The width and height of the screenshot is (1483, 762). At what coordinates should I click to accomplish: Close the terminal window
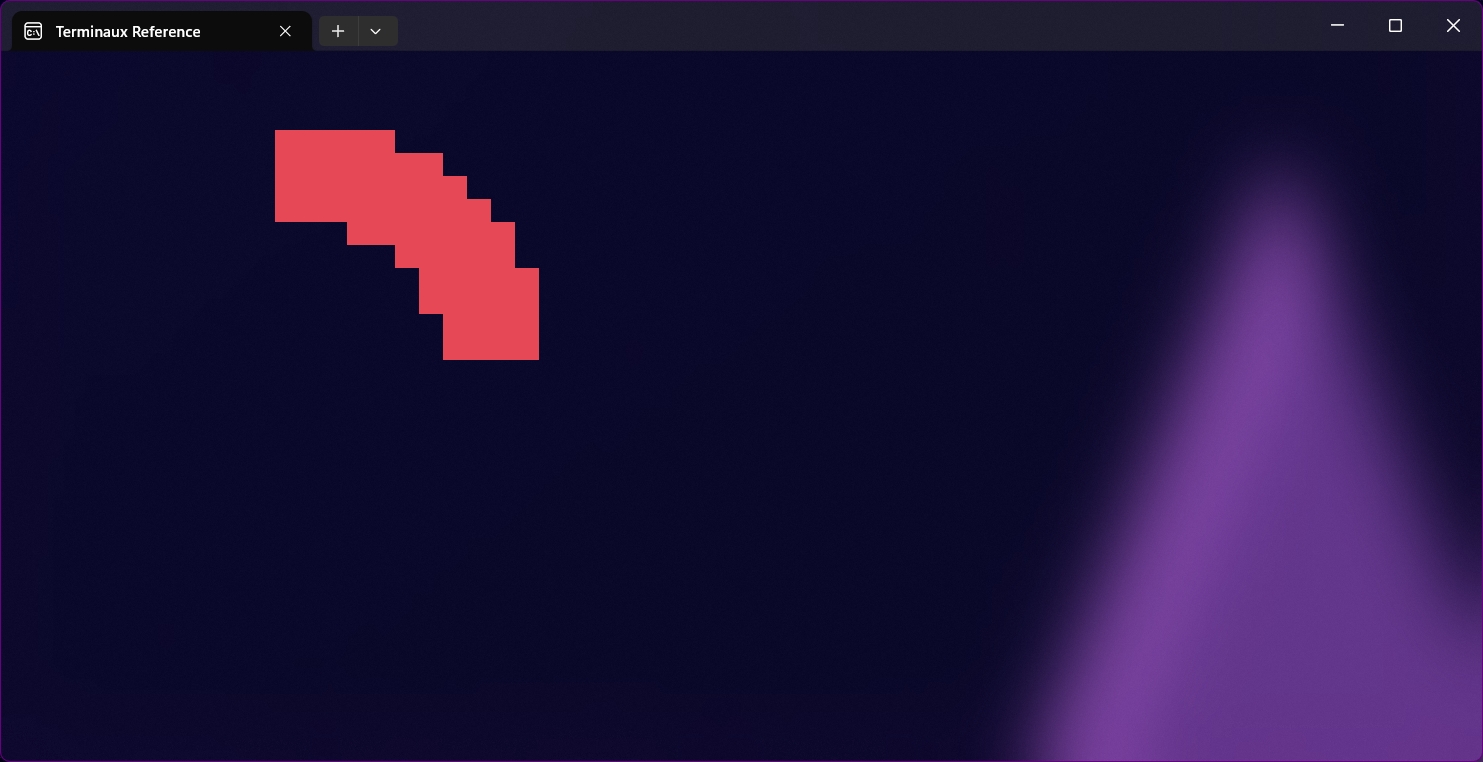[1453, 25]
